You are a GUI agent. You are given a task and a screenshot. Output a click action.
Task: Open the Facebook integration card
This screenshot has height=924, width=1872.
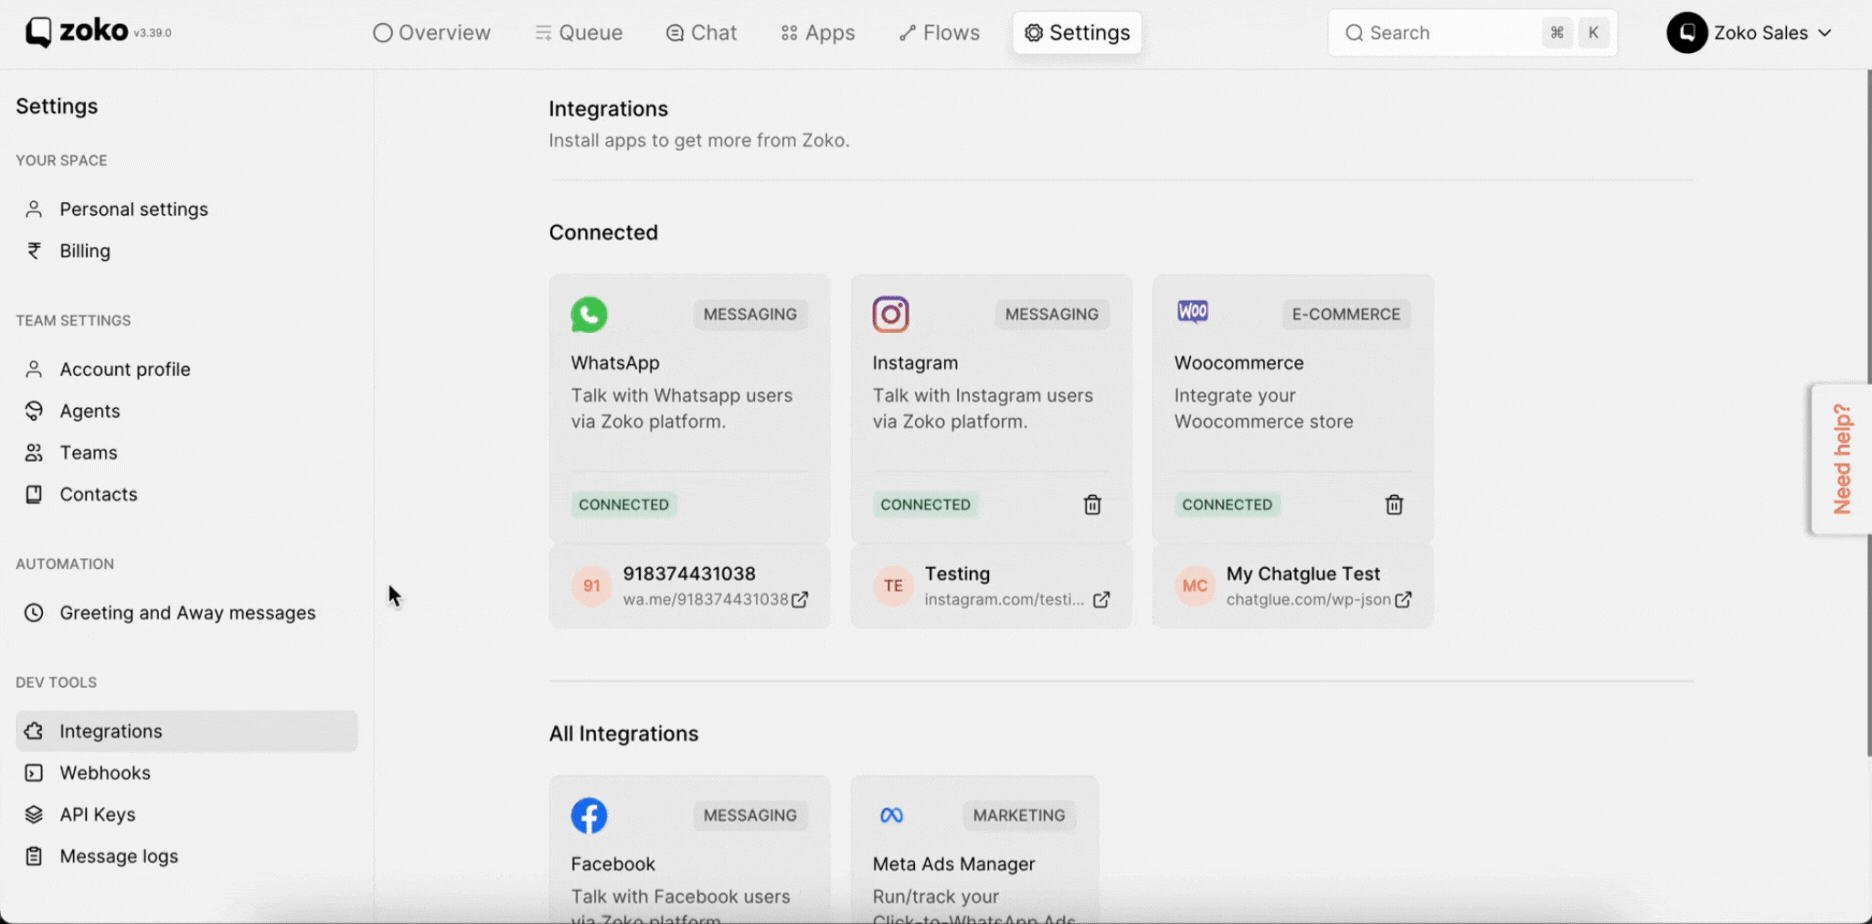point(689,849)
